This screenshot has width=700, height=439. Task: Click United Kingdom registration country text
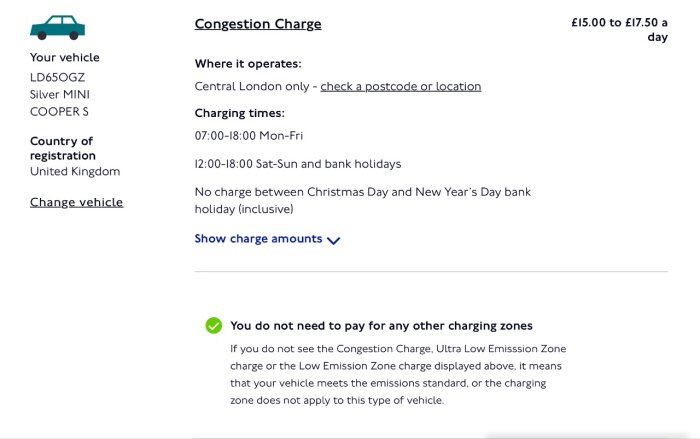75,171
